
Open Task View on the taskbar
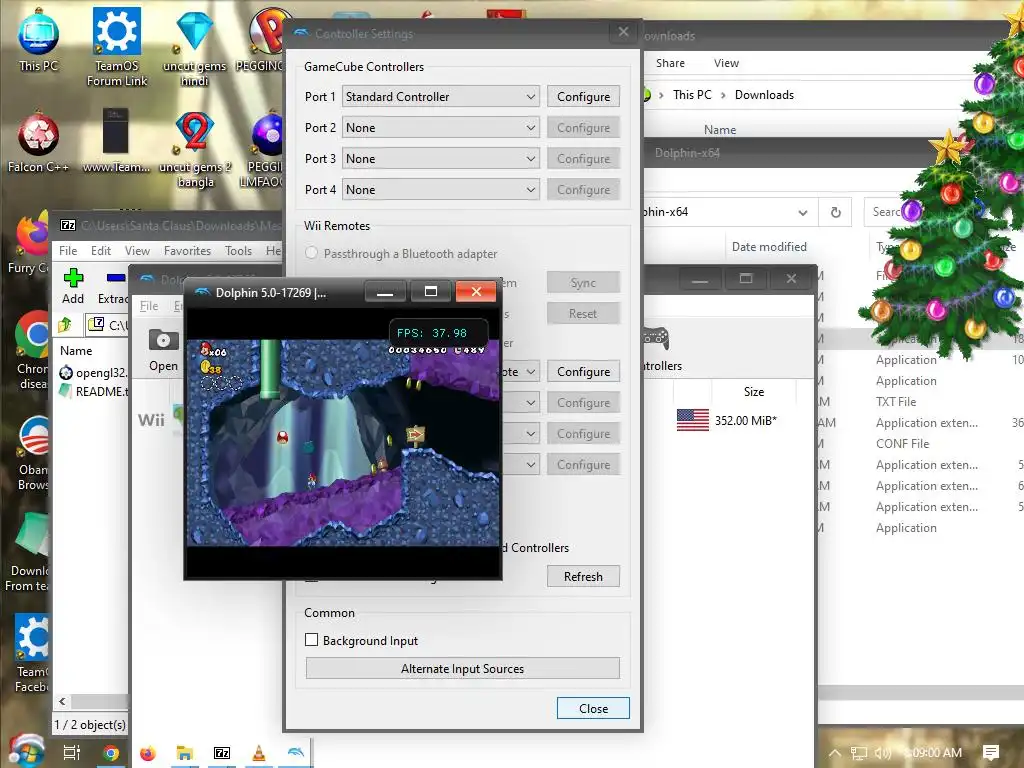[72, 753]
